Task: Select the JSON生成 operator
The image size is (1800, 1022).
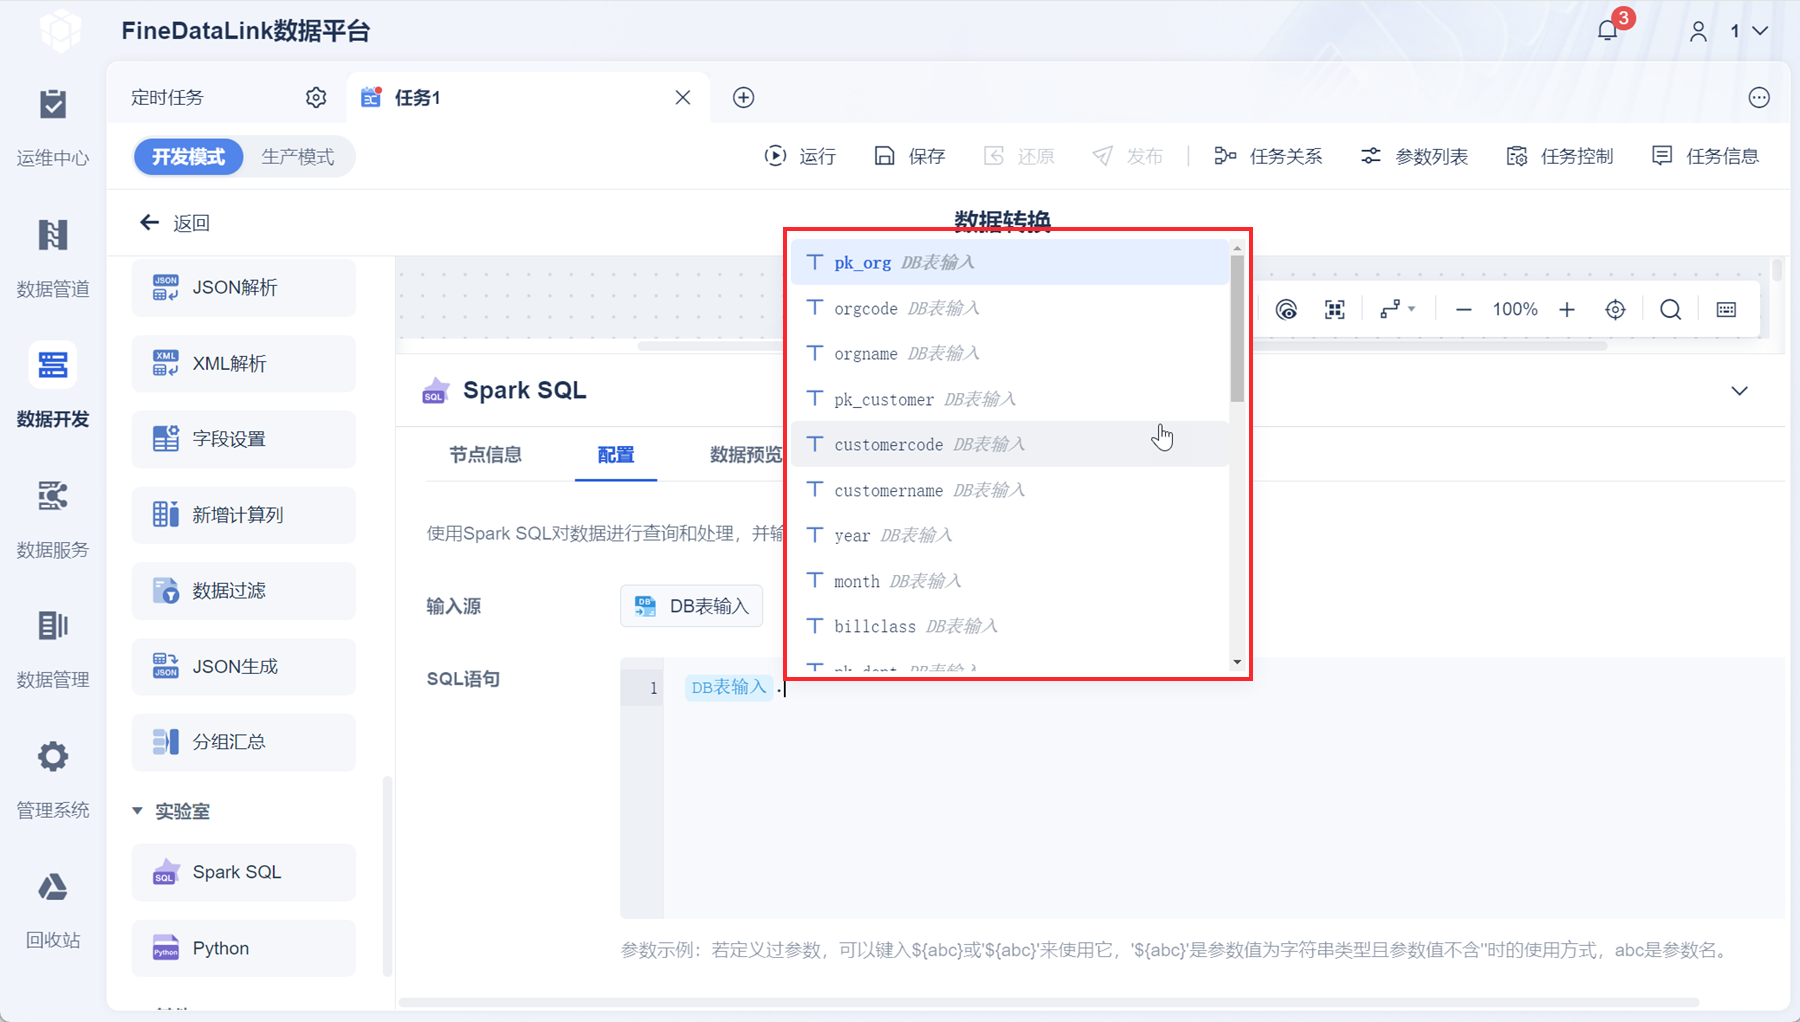Action: pos(244,666)
